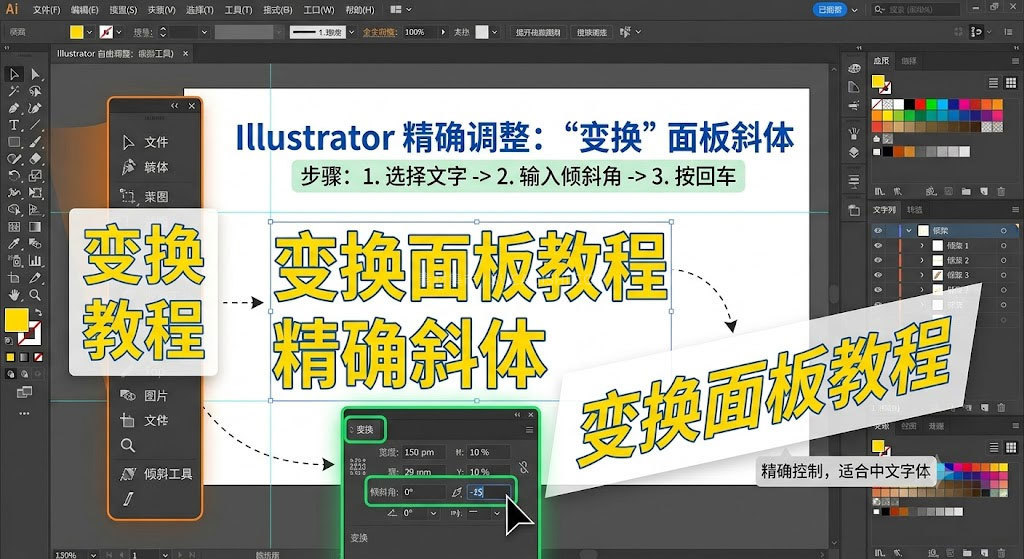1024x559 pixels.
Task: Pick the bright green swatch in first row
Action: pos(931,104)
